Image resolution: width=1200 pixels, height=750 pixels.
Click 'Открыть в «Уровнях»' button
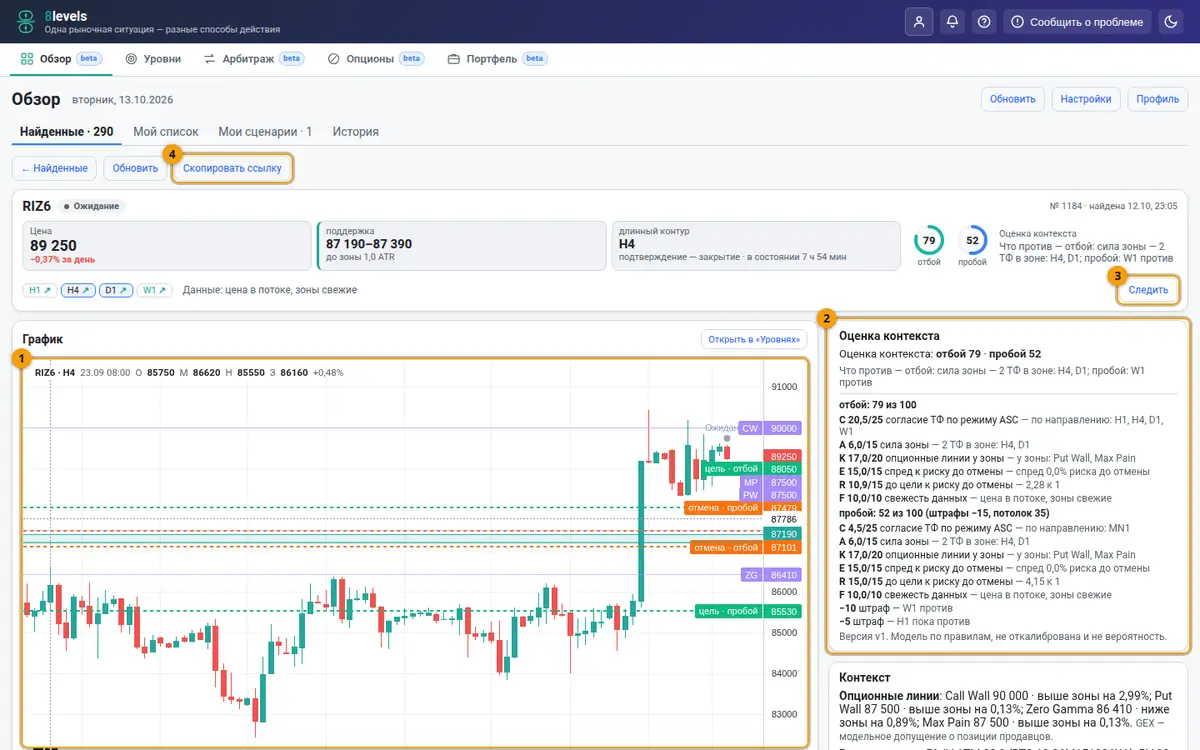click(x=754, y=339)
